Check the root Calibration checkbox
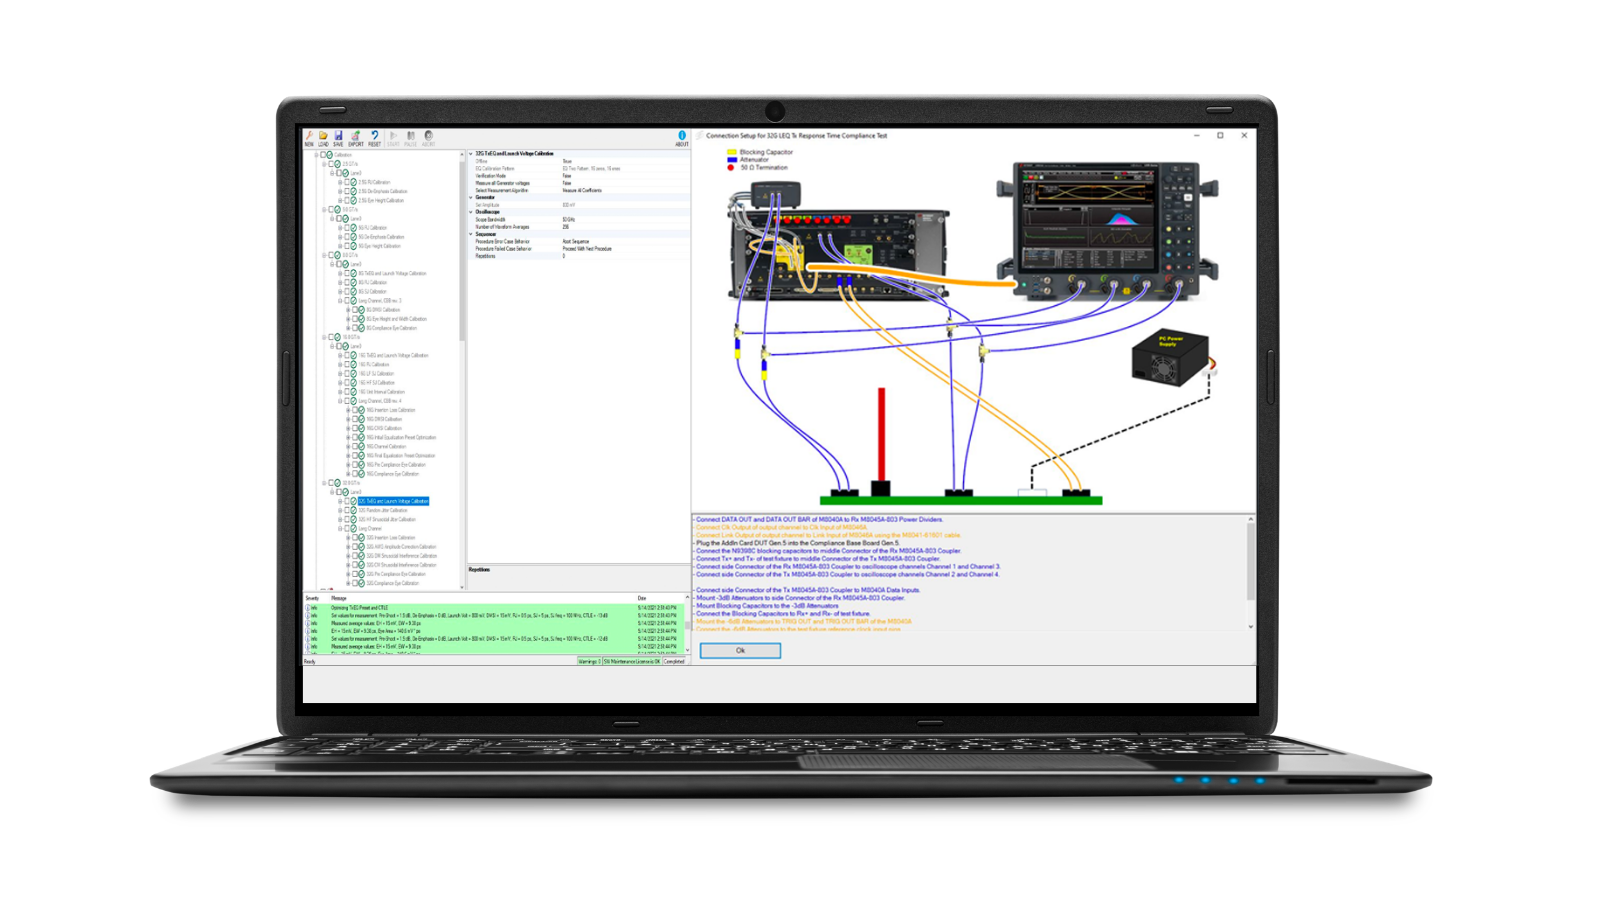The width and height of the screenshot is (1600, 900). (323, 155)
